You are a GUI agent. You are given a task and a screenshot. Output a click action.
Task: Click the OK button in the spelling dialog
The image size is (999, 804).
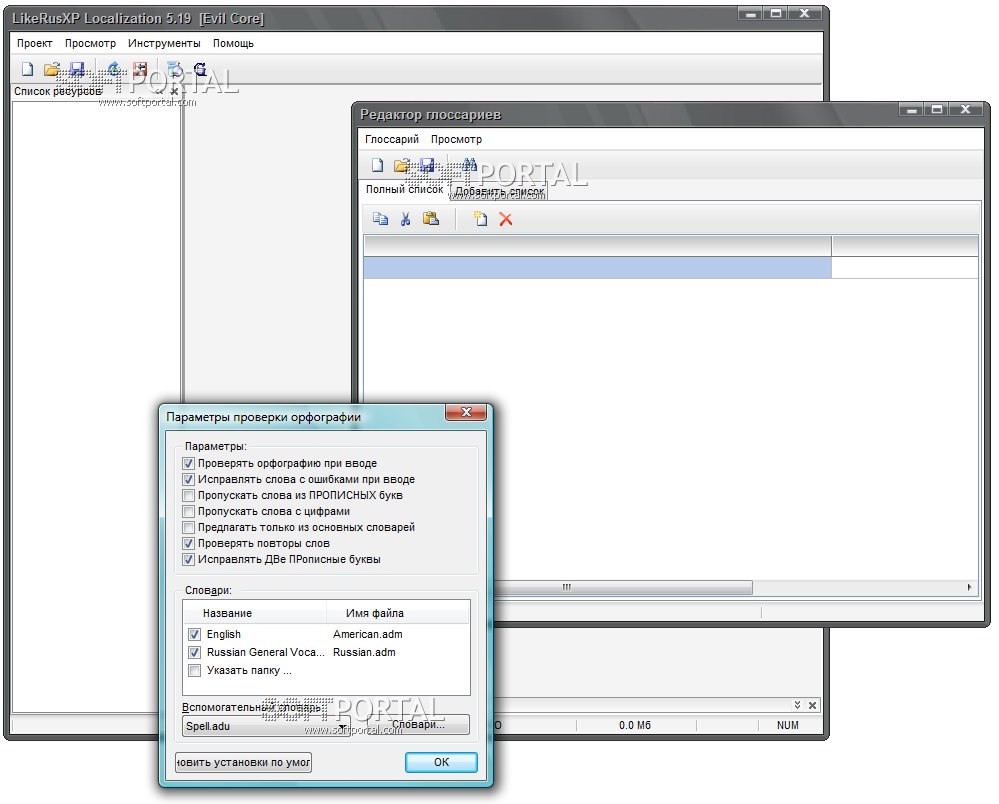(x=441, y=762)
